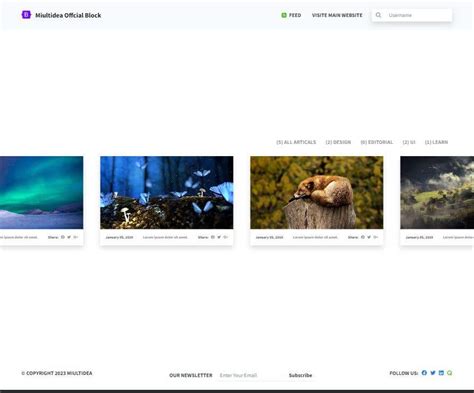Click the green feed icon

[x=284, y=15]
